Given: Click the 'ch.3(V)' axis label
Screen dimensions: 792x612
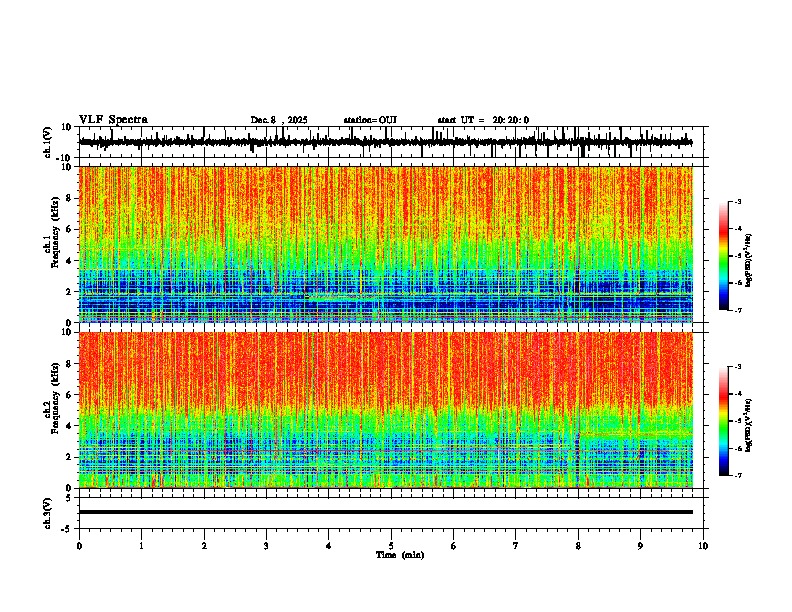Looking at the screenshot, I should [48, 514].
